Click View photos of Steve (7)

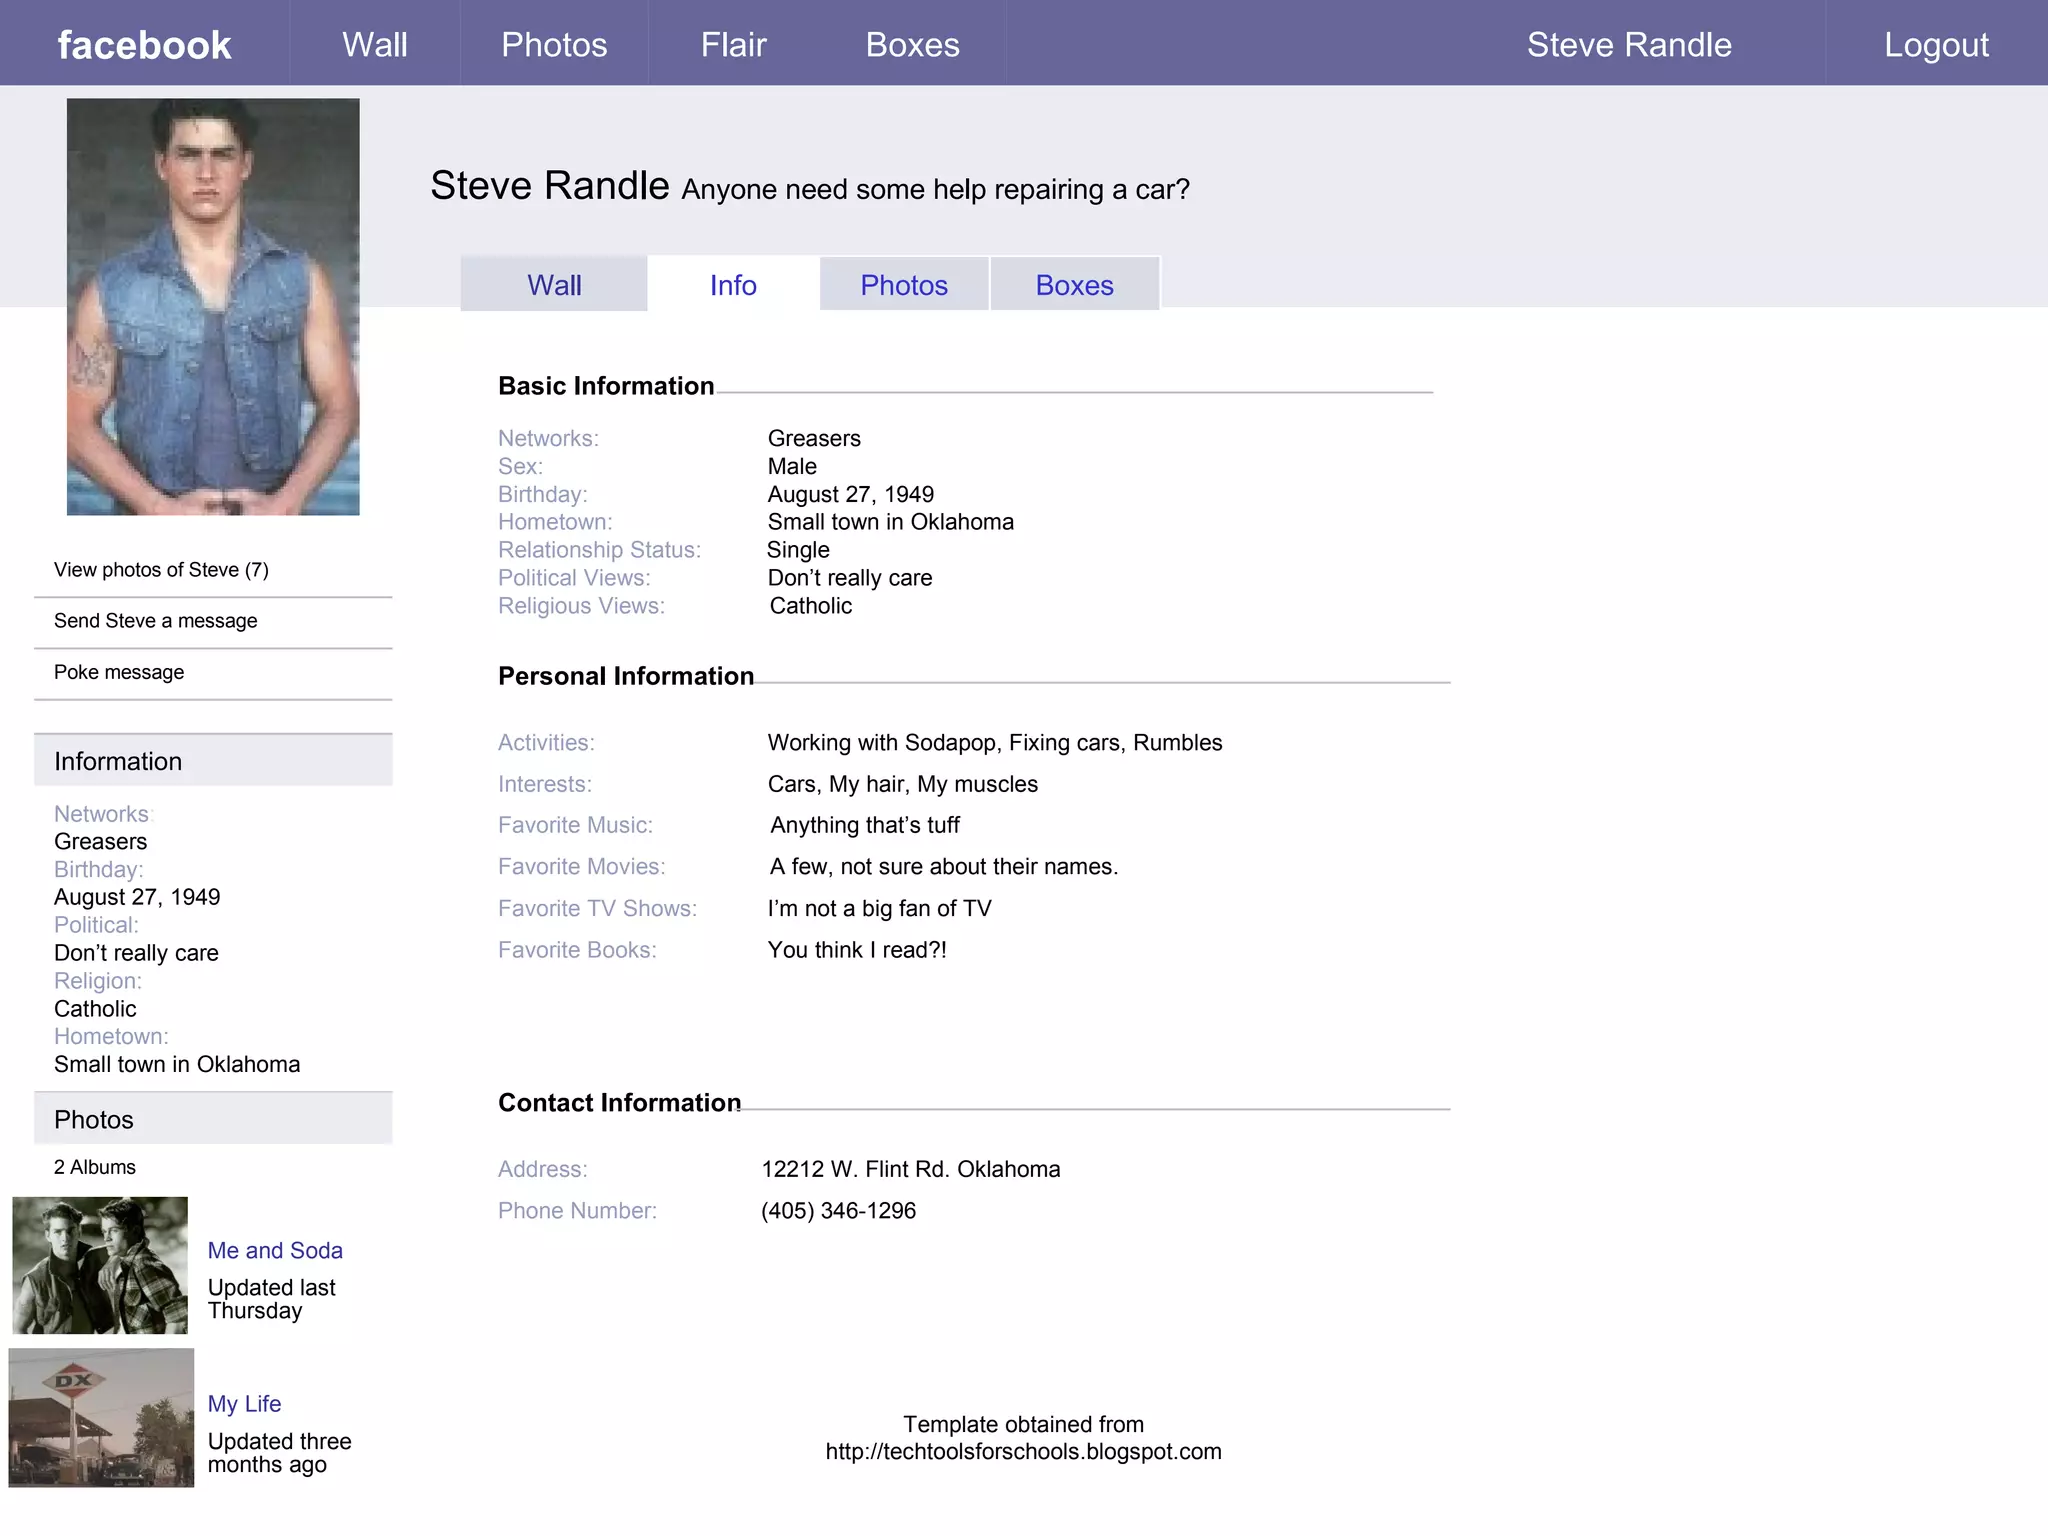[x=161, y=570]
